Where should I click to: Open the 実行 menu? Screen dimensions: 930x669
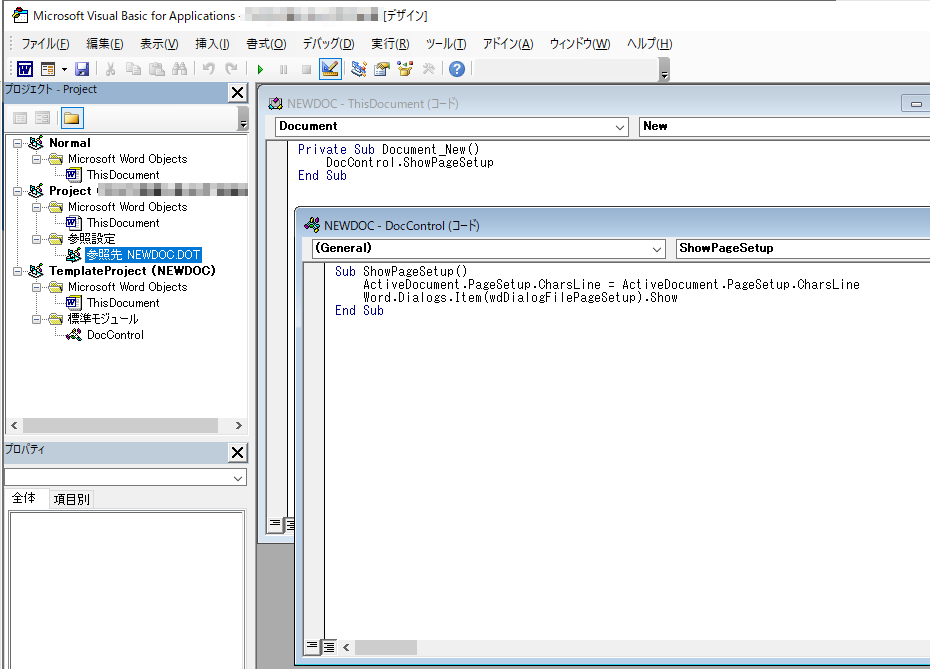click(390, 44)
